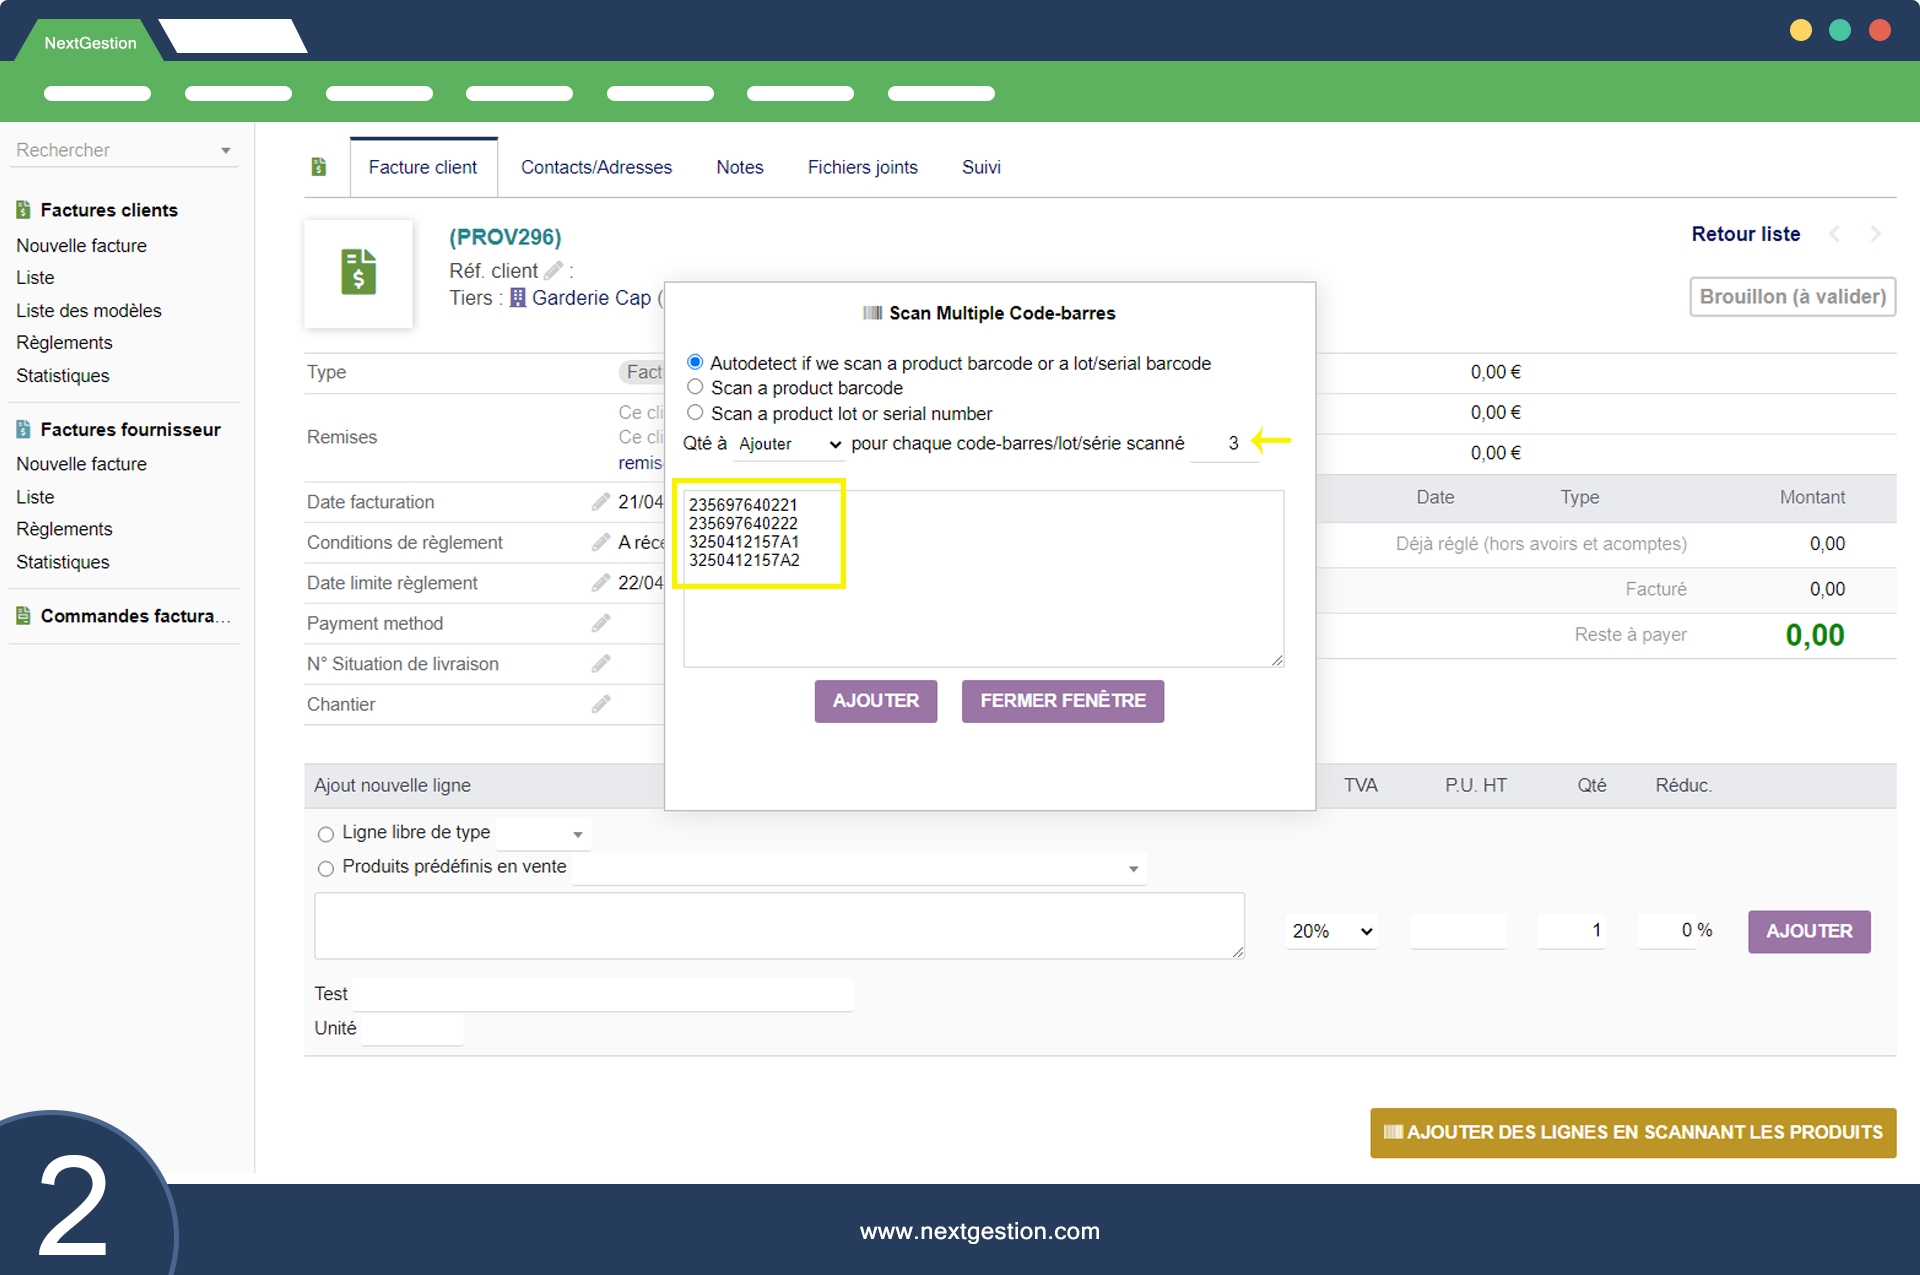Switch to Contacts/Adresses tab
1920x1275 pixels.
click(596, 168)
